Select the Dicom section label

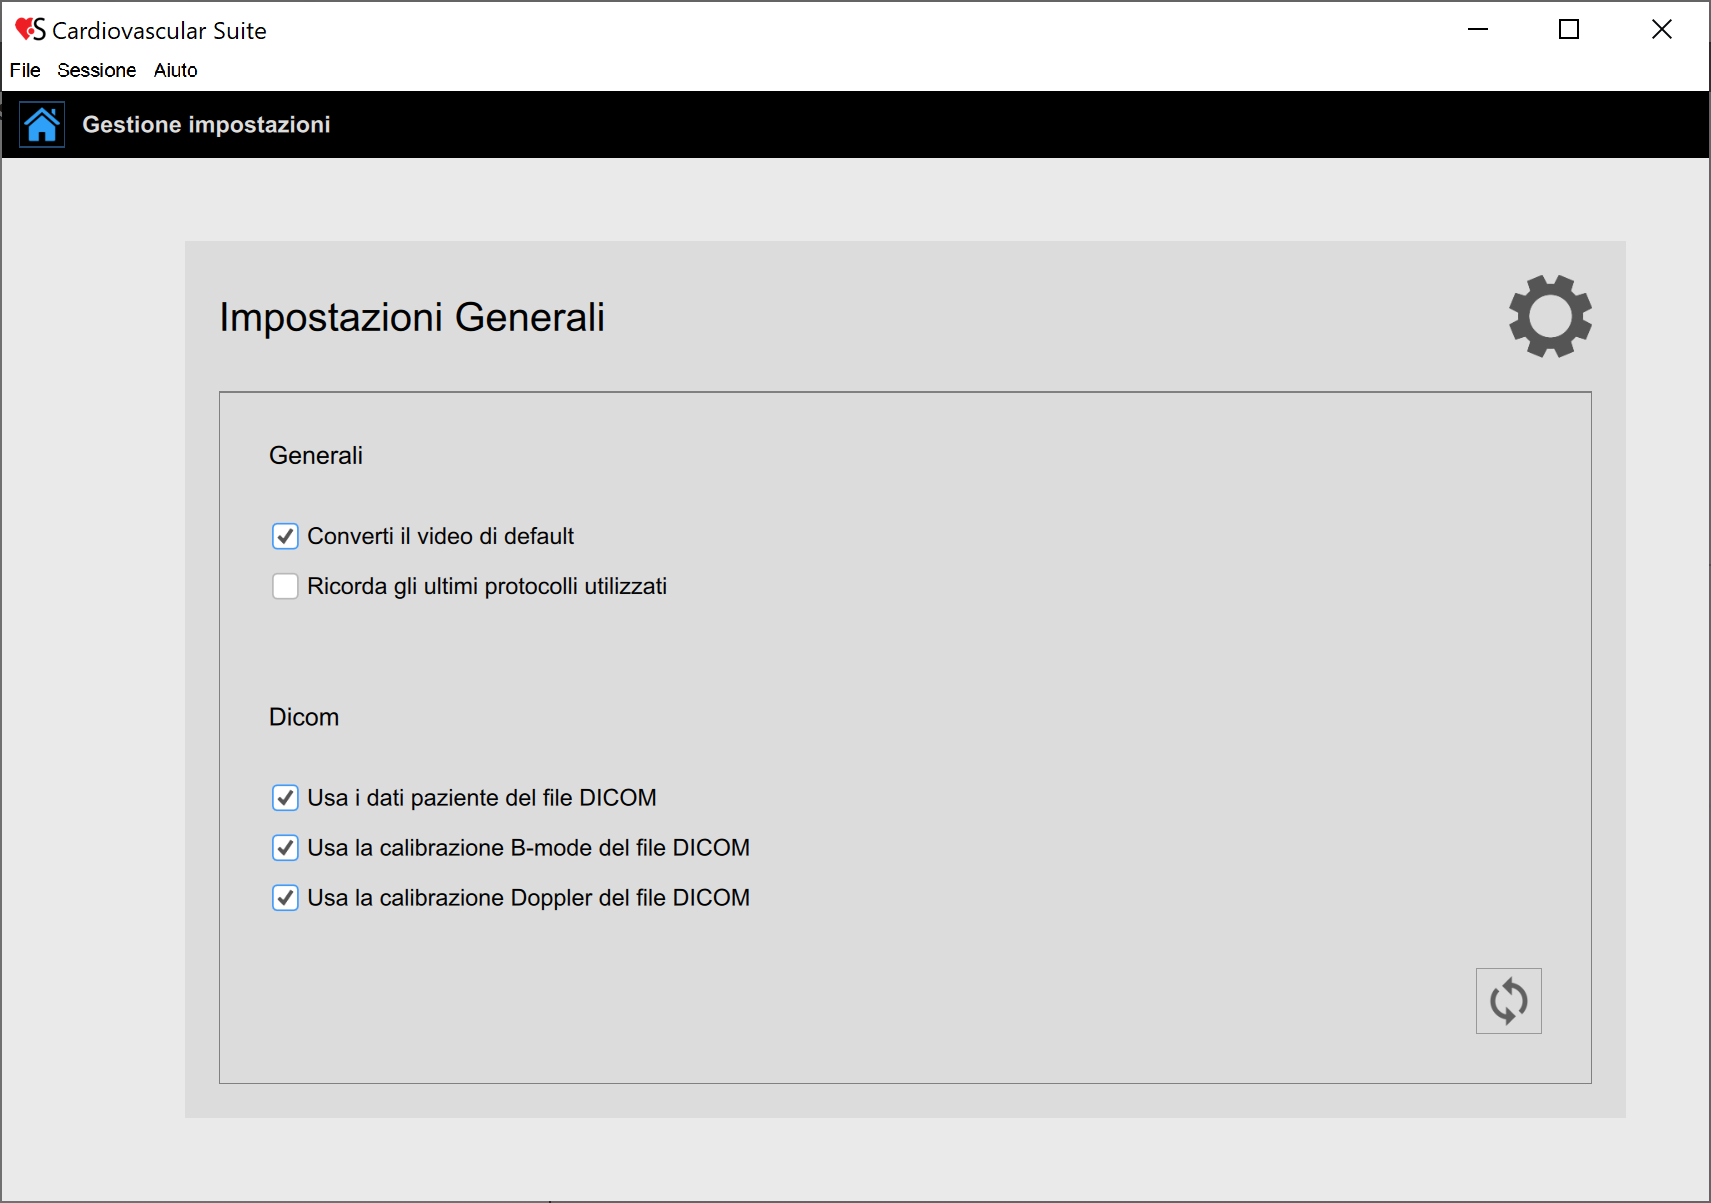303,717
